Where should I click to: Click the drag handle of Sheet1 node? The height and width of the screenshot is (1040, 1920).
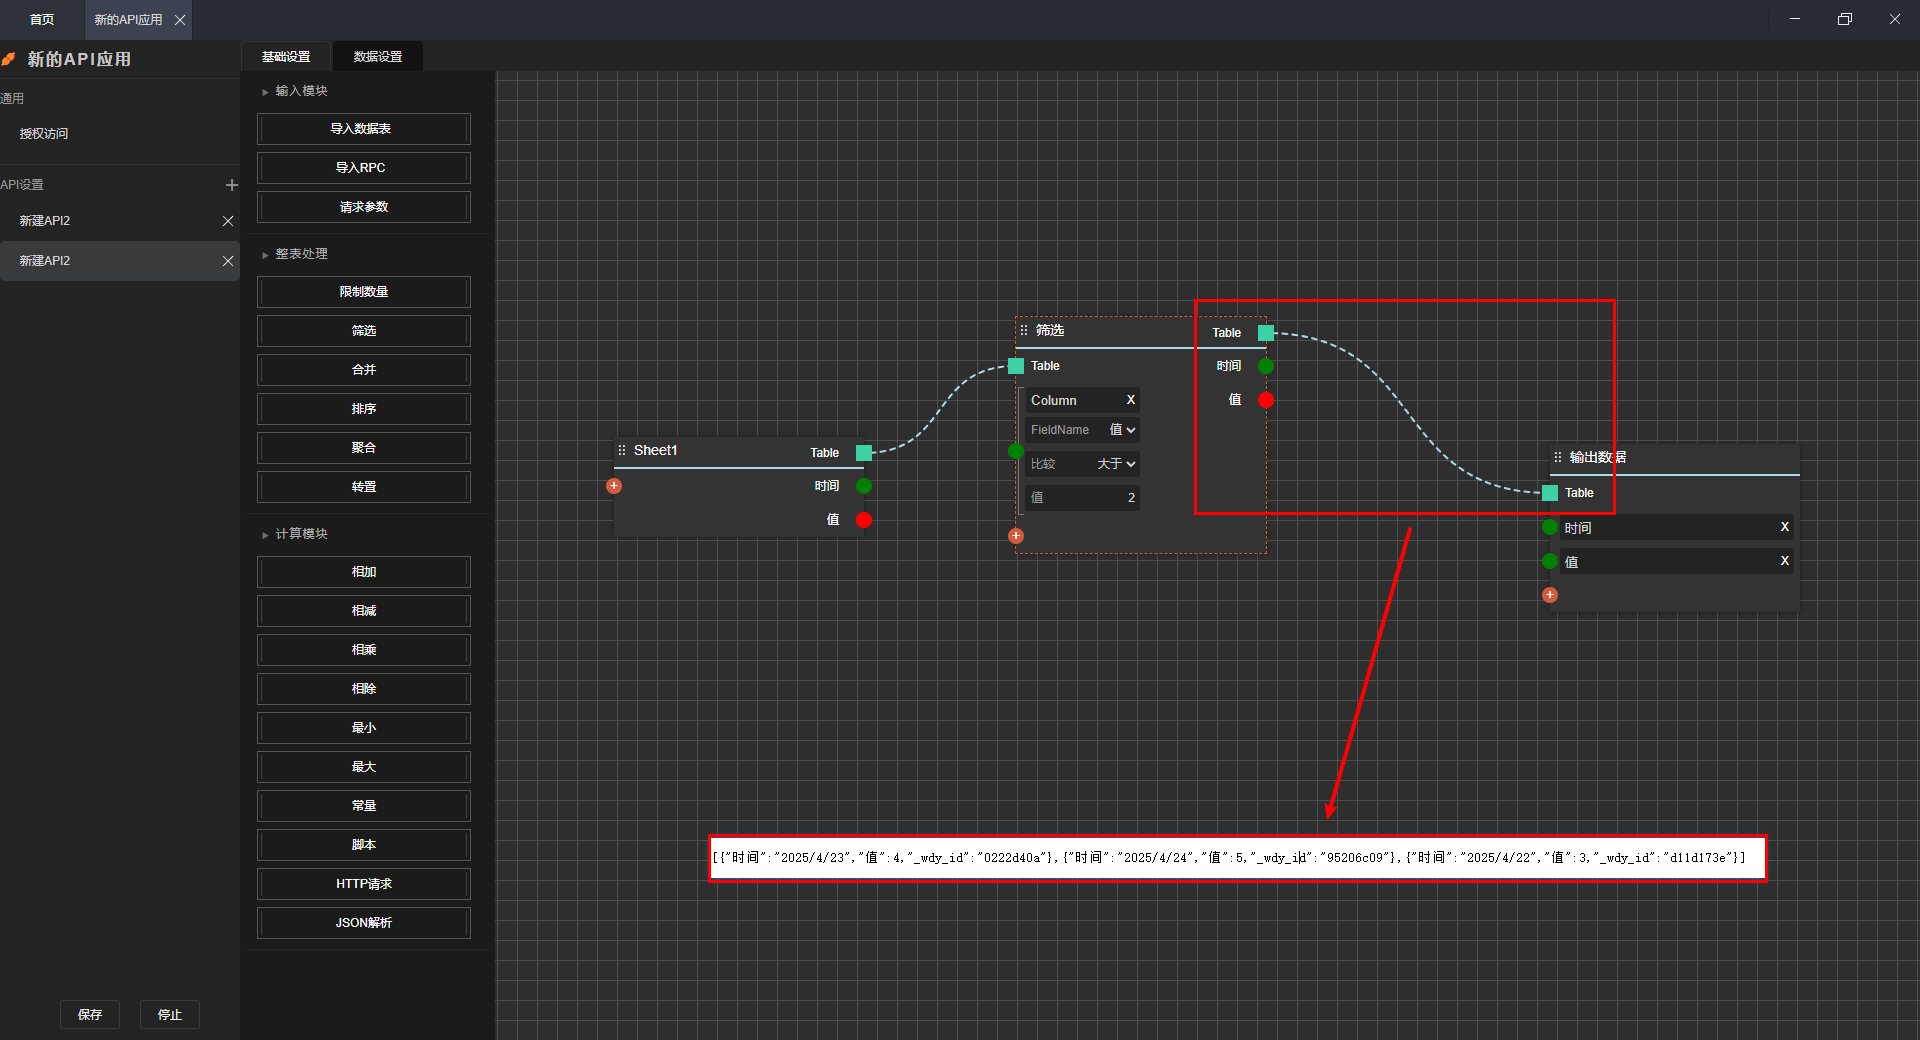click(622, 451)
